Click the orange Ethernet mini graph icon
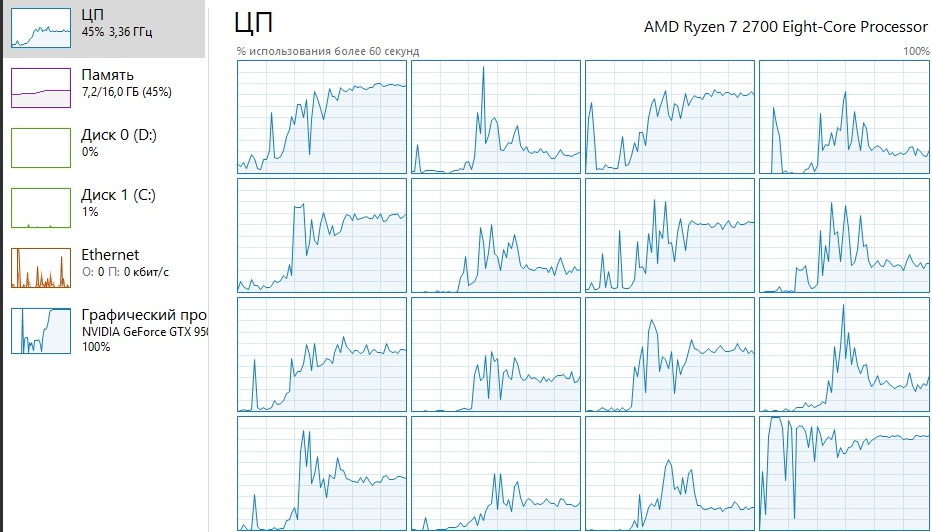The image size is (932, 532). pyautogui.click(x=41, y=267)
